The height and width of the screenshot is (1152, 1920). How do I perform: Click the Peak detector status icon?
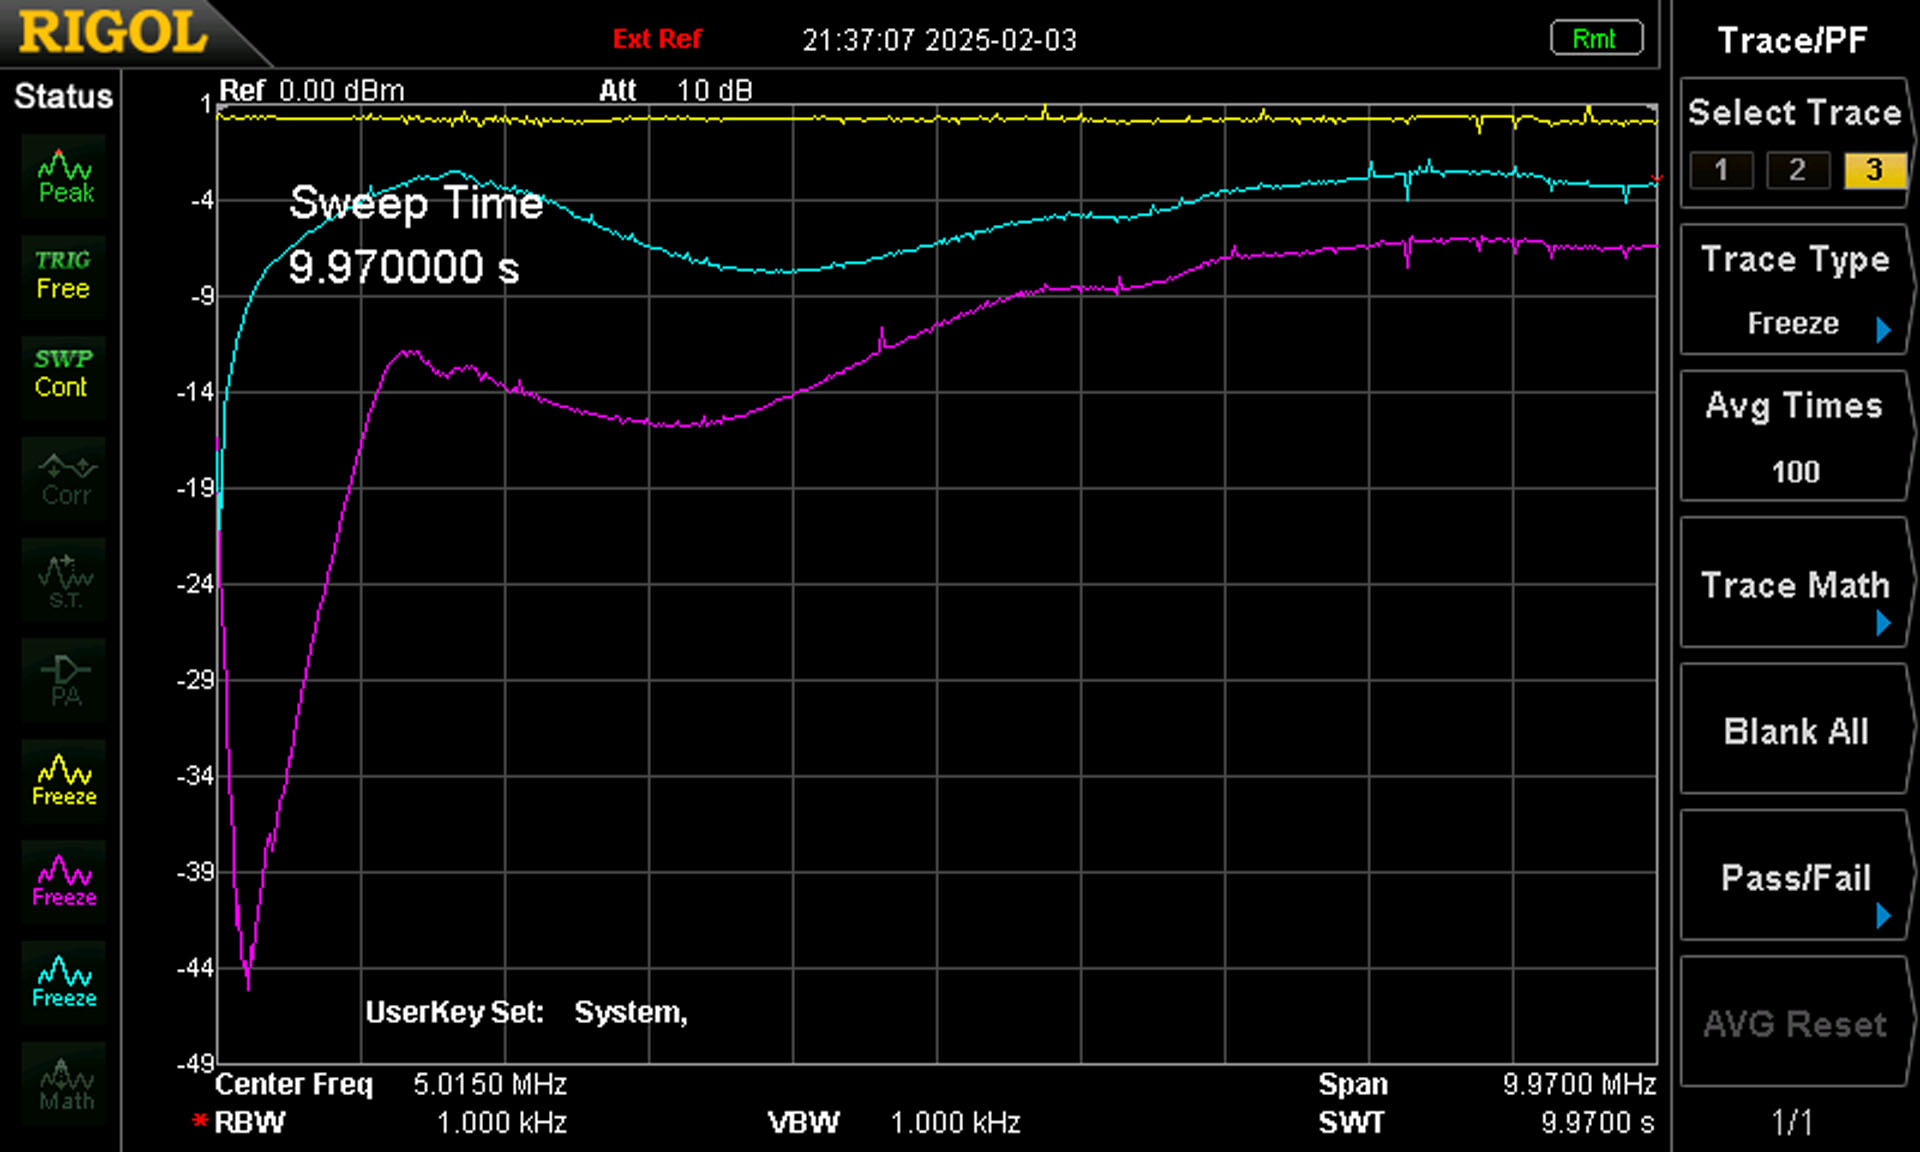point(64,177)
